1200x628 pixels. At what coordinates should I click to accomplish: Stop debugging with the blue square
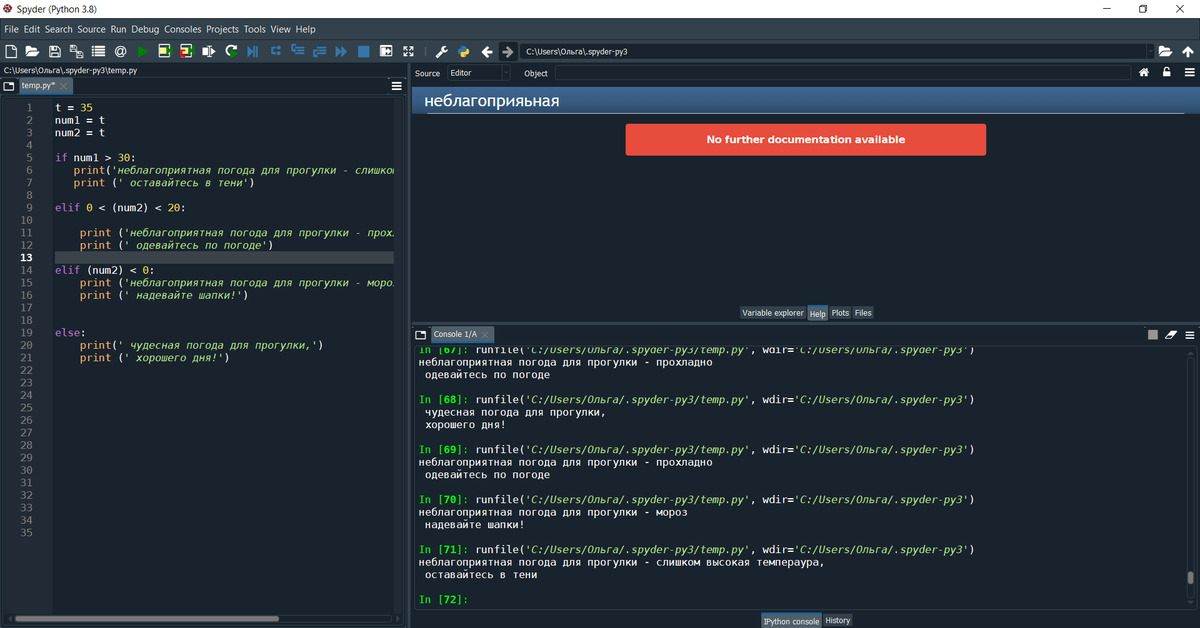click(x=363, y=51)
